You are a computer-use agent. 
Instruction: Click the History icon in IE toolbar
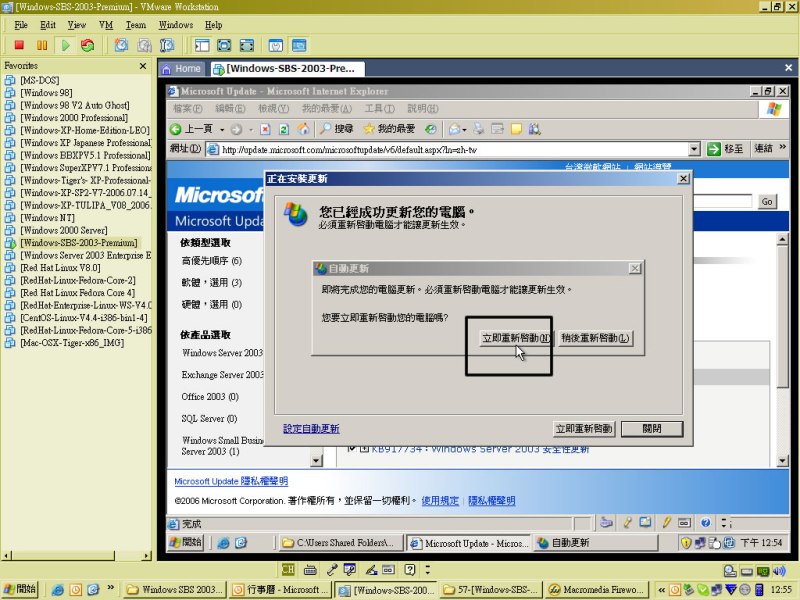click(x=431, y=129)
